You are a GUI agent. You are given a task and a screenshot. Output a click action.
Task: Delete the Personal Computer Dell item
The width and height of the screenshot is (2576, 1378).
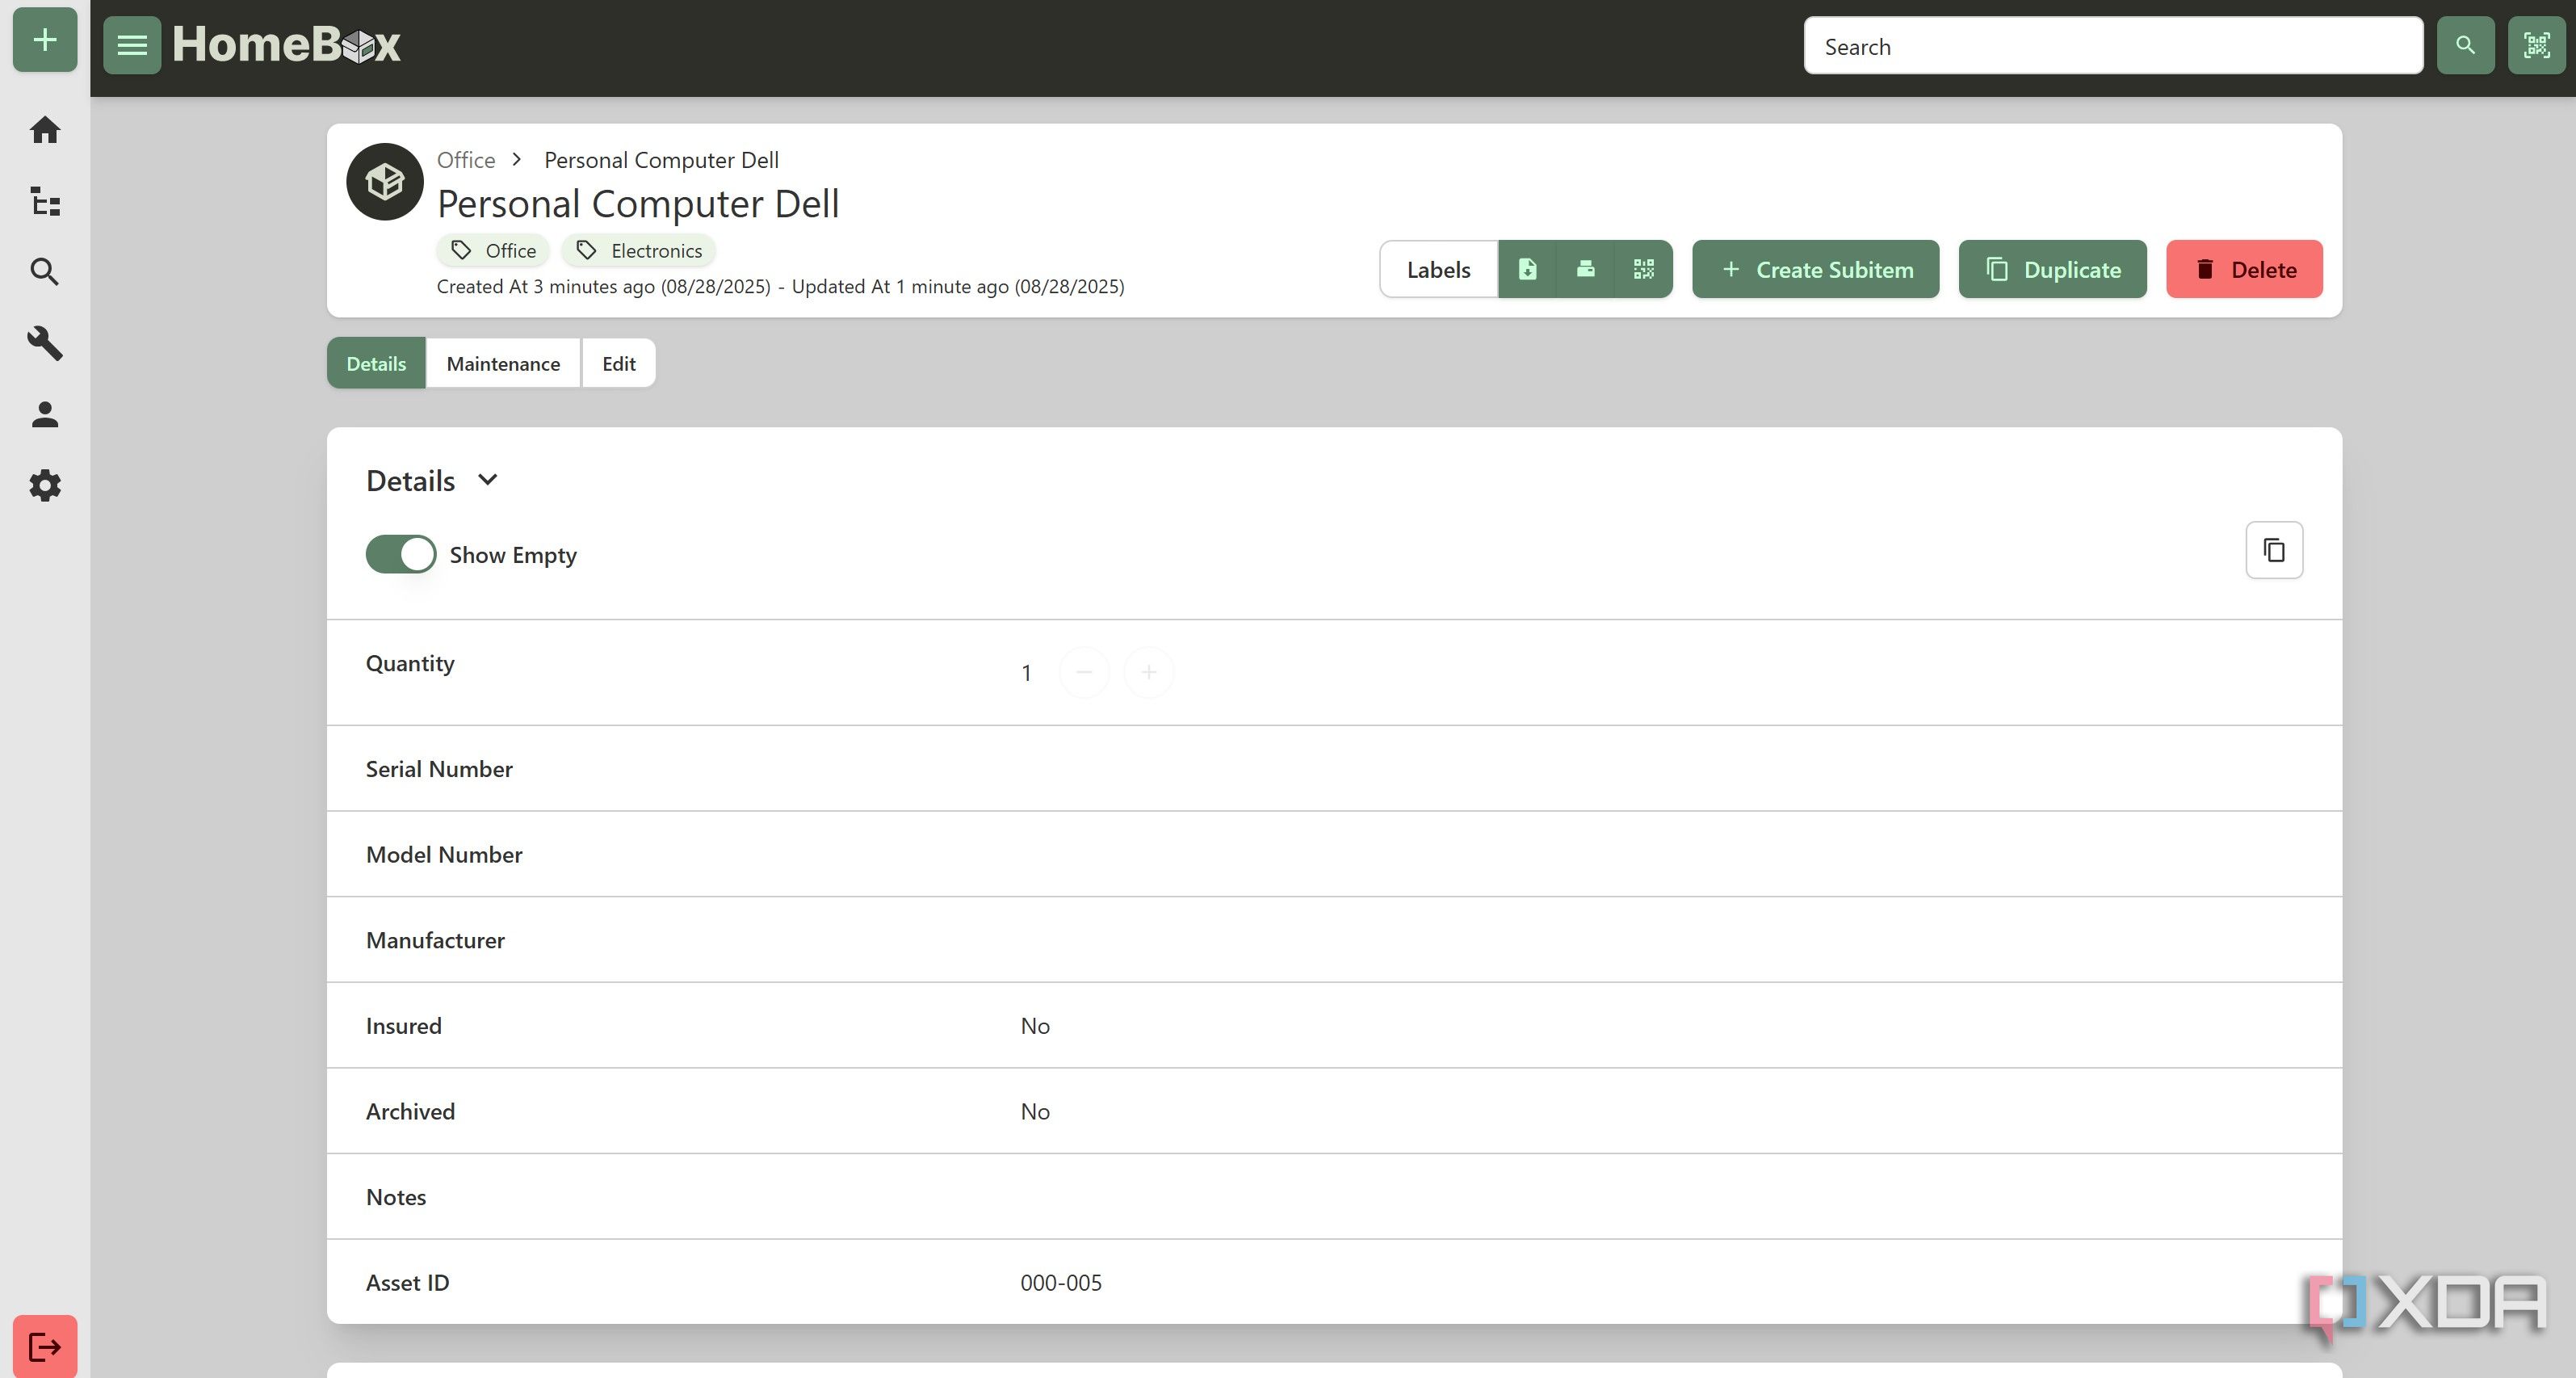click(2244, 269)
